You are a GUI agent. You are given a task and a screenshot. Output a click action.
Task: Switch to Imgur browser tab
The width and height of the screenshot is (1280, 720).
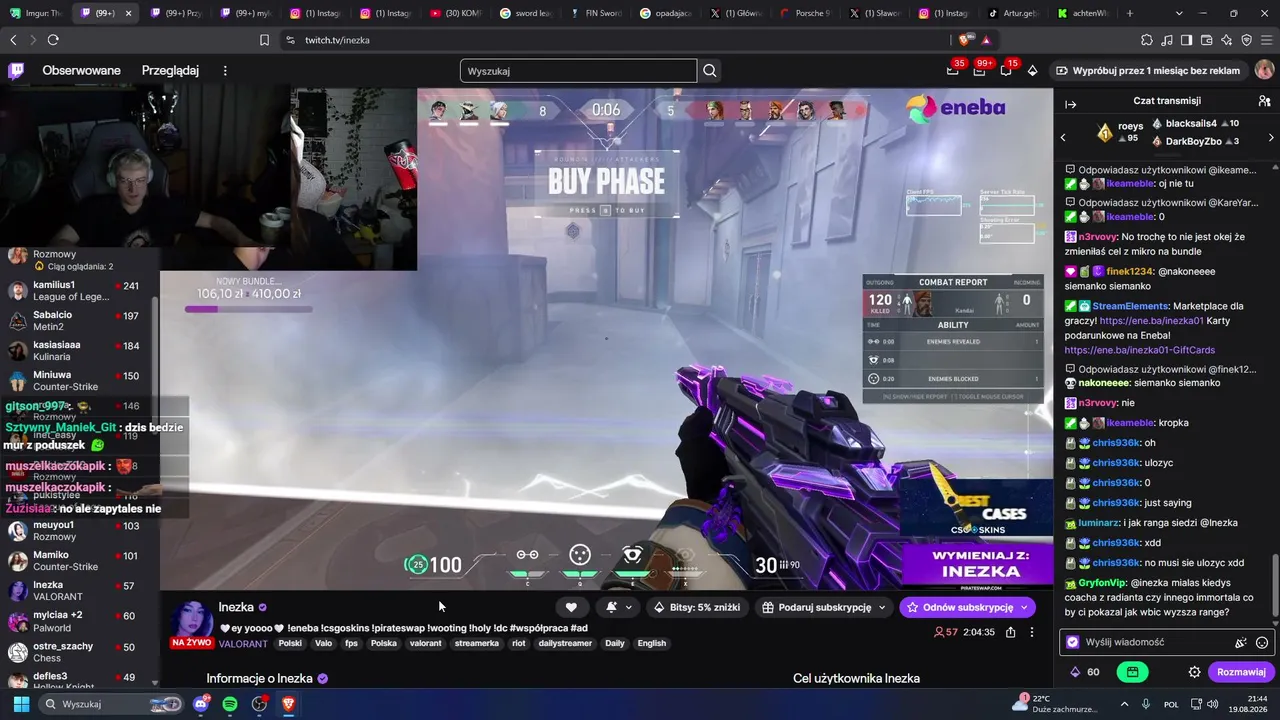pos(35,13)
